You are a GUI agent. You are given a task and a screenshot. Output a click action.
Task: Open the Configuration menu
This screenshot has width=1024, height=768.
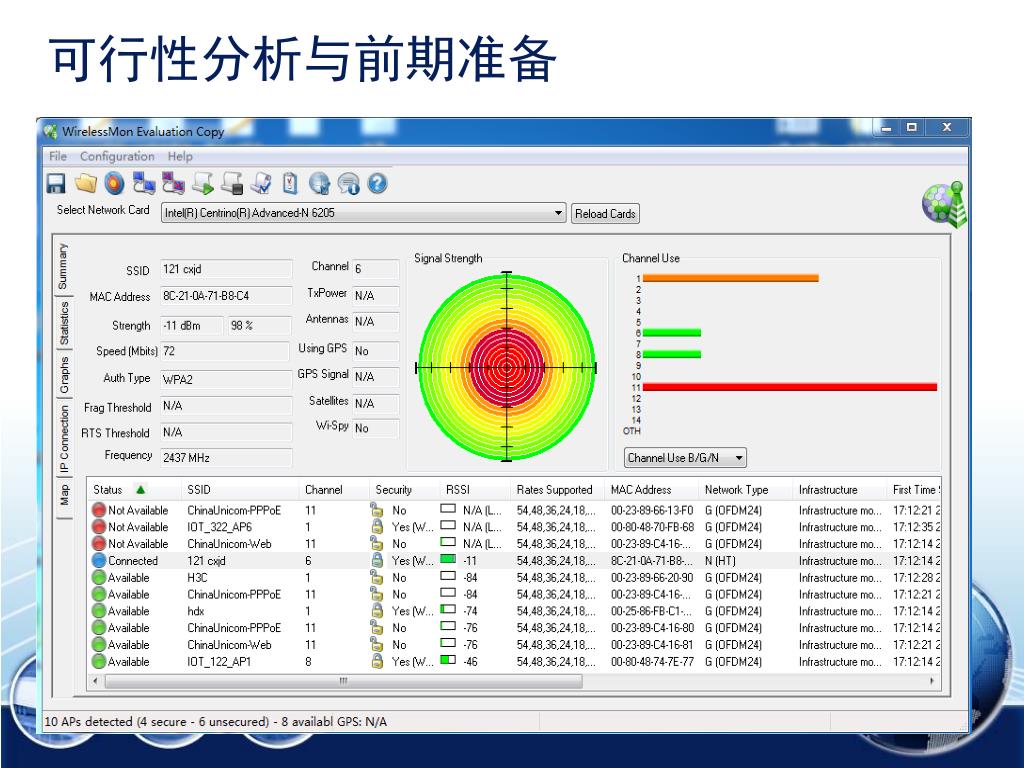[117, 156]
